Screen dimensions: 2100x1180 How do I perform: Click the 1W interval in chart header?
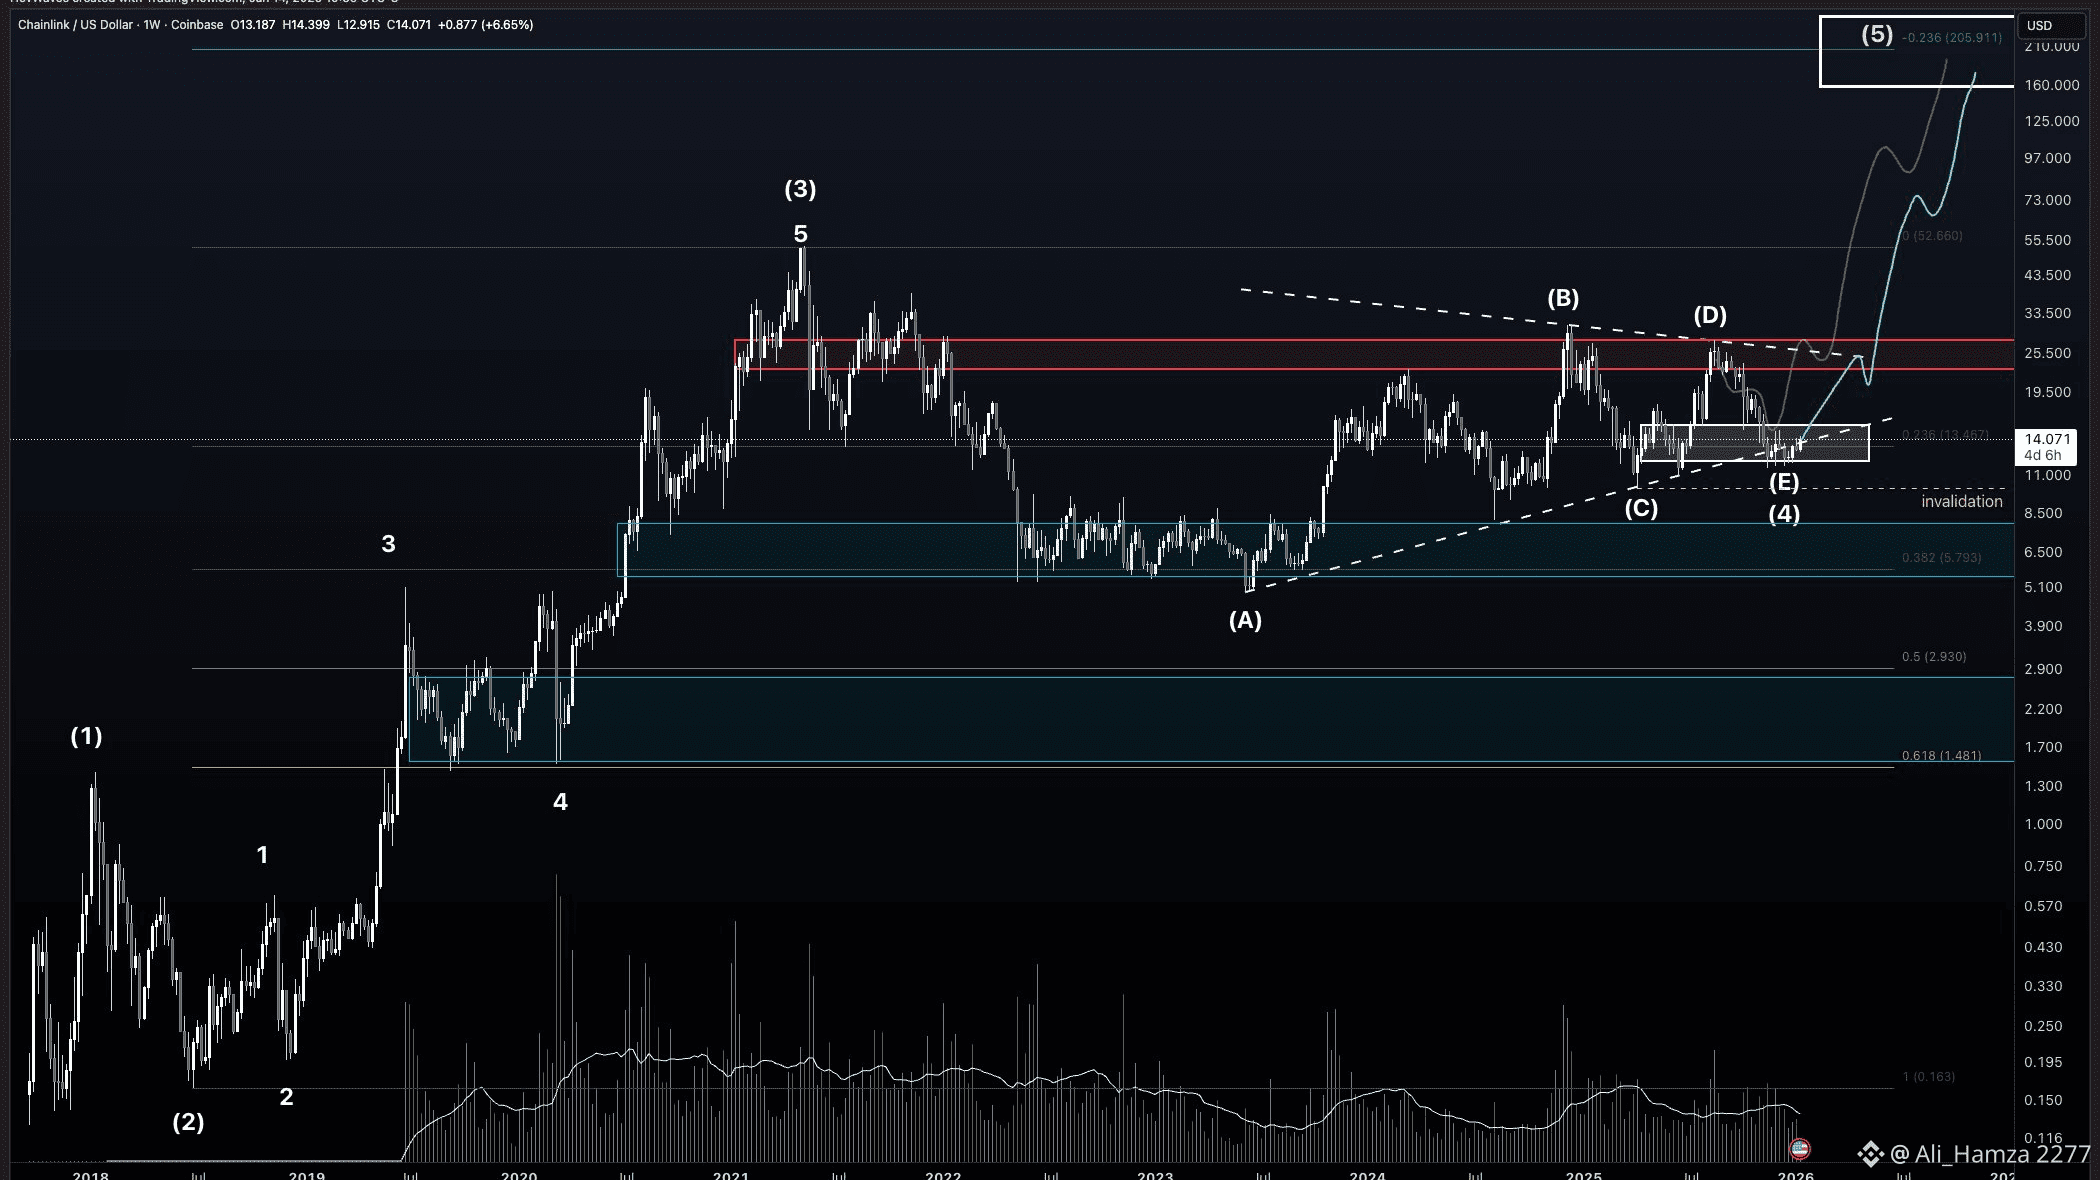151,25
